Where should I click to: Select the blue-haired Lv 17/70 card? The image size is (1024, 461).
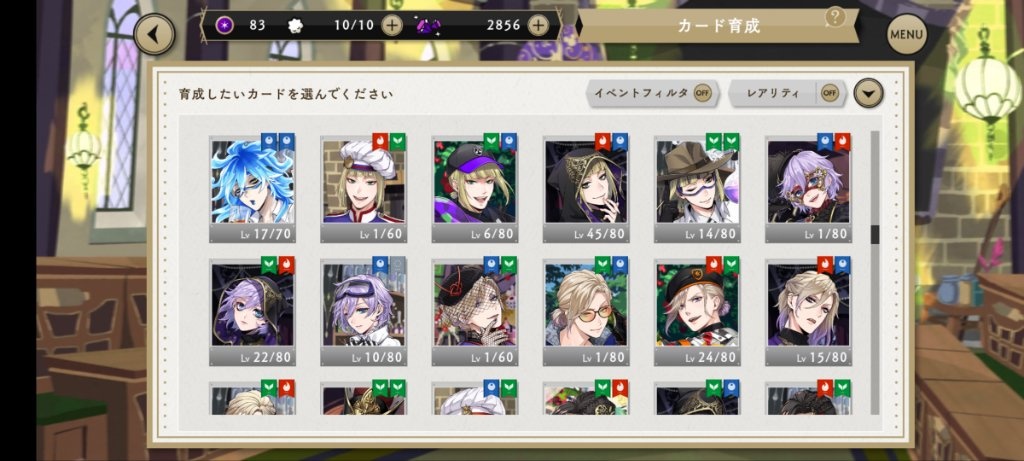pyautogui.click(x=252, y=189)
